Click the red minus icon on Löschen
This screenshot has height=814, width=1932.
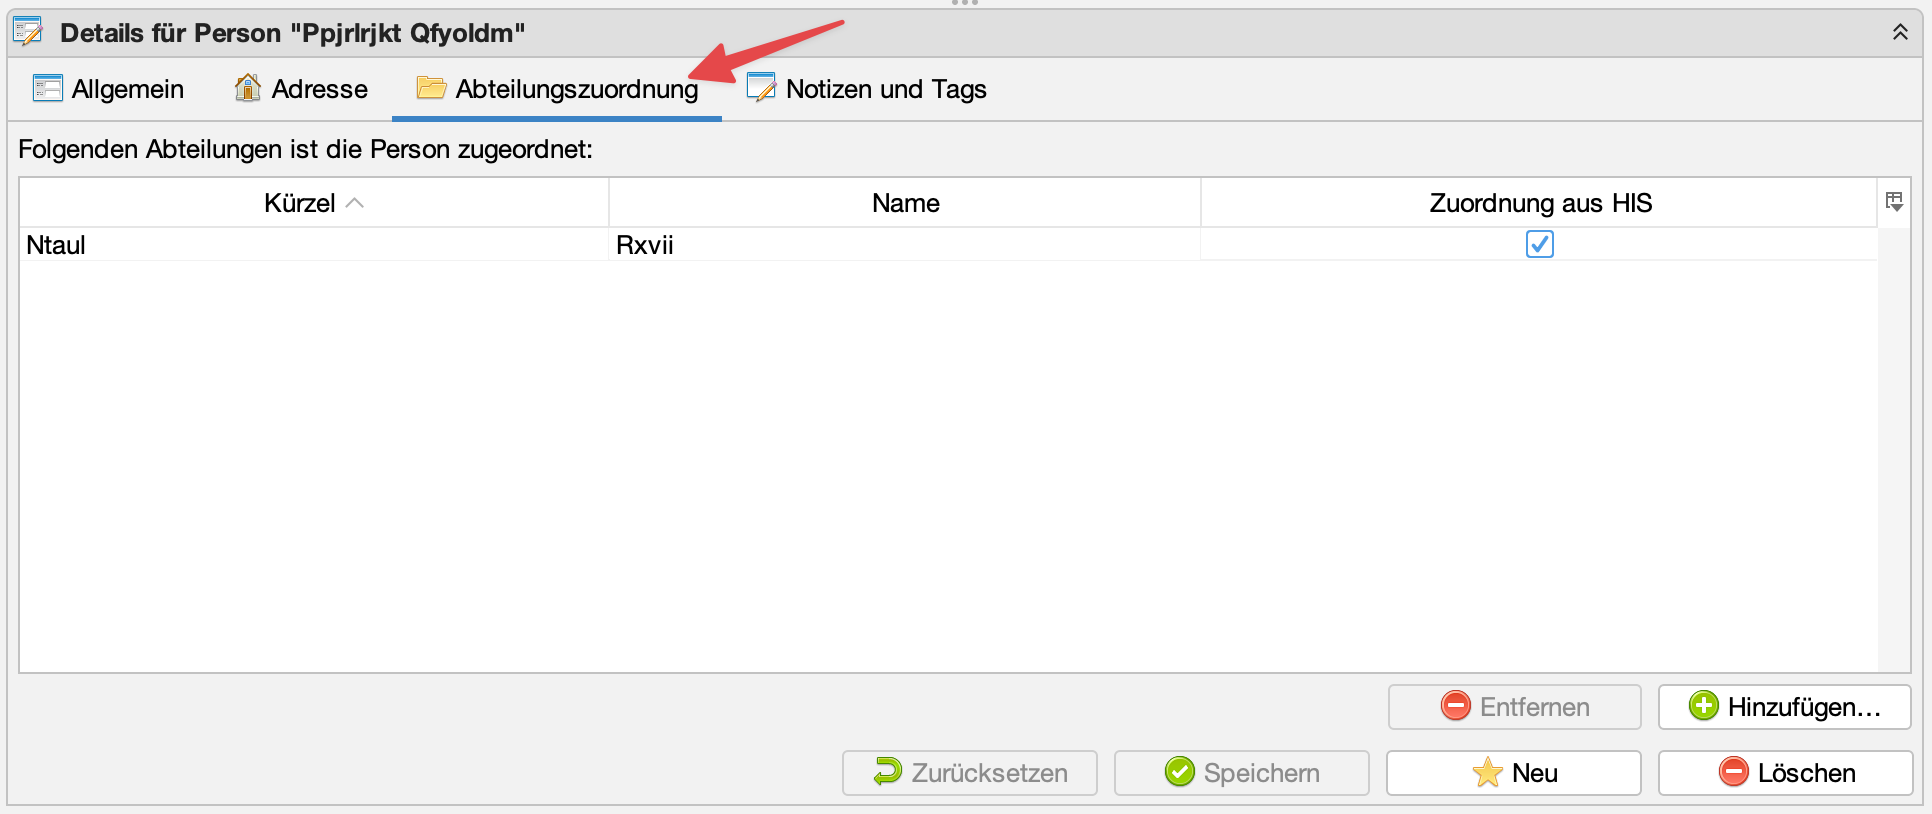pyautogui.click(x=1733, y=772)
